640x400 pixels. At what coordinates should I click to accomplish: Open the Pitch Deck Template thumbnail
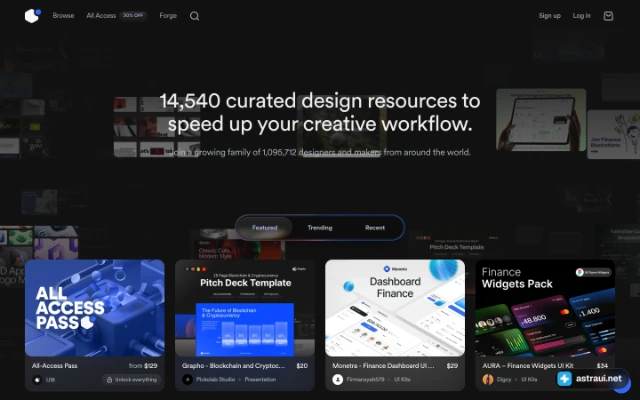(x=245, y=308)
